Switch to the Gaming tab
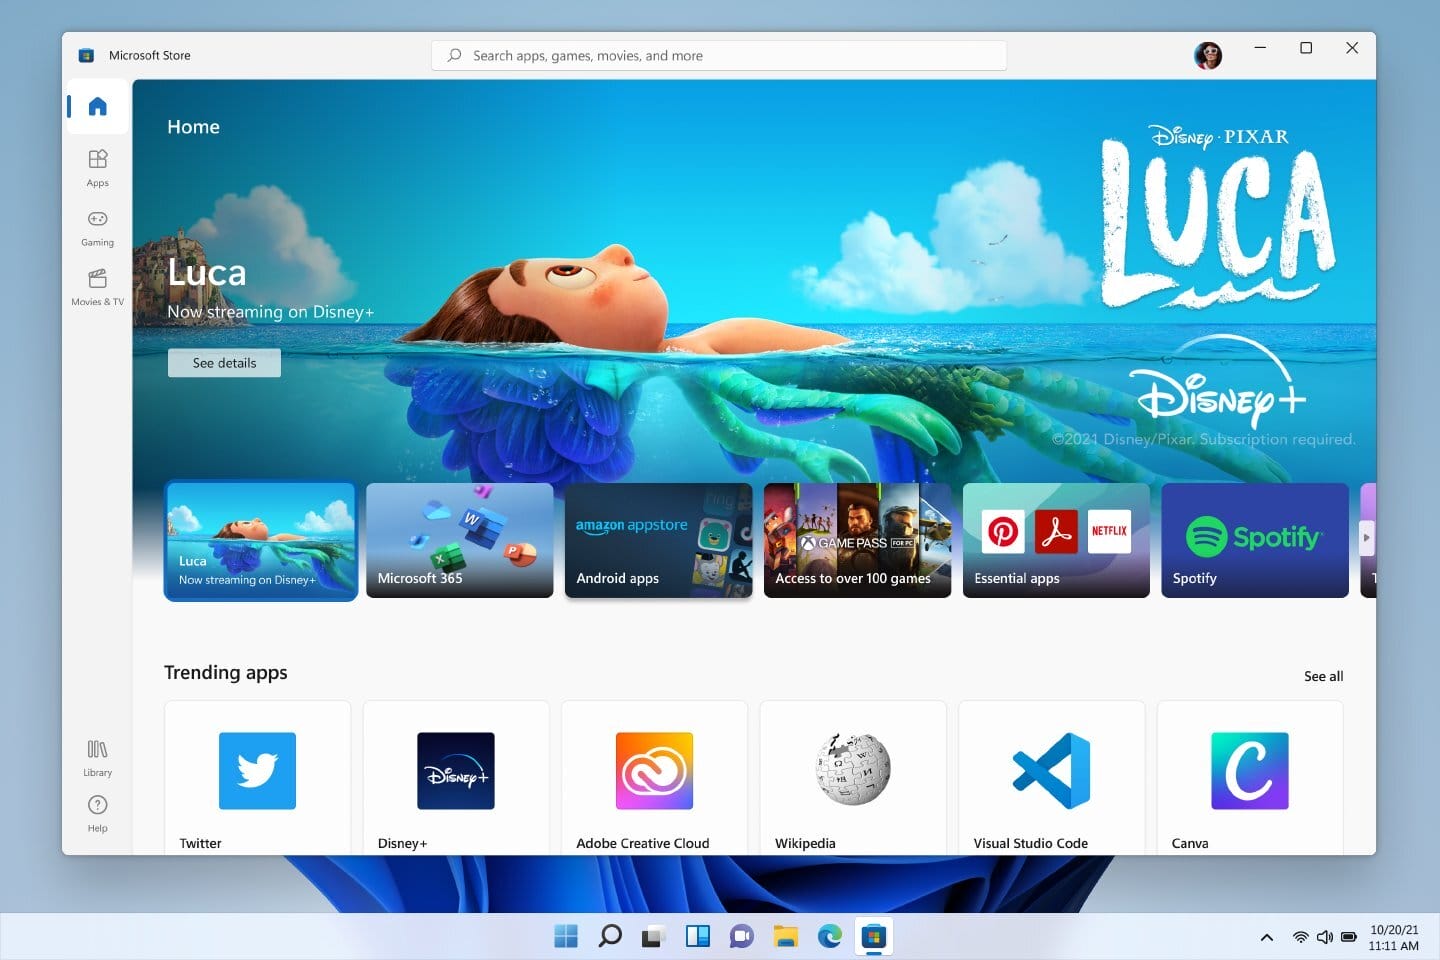 coord(96,228)
